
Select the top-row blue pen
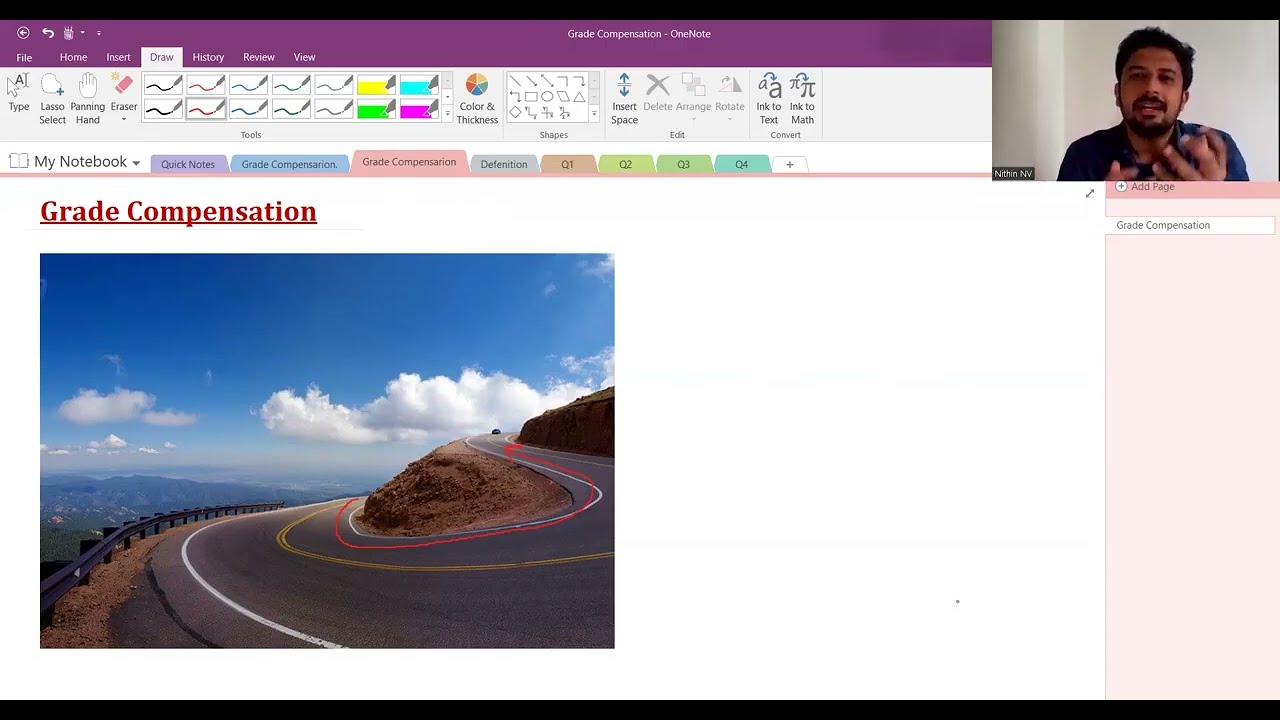coord(249,85)
